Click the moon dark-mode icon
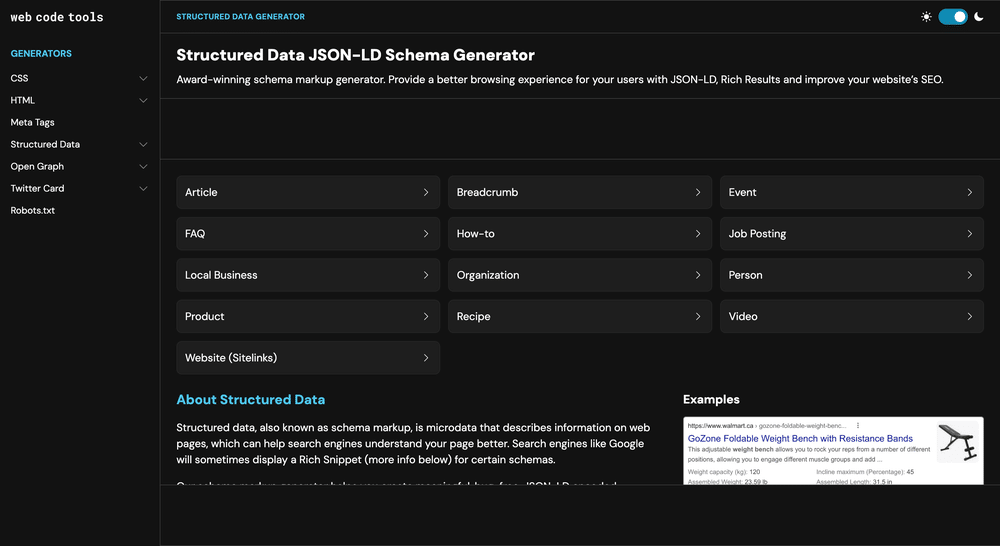Image resolution: width=1000 pixels, height=546 pixels. [979, 17]
